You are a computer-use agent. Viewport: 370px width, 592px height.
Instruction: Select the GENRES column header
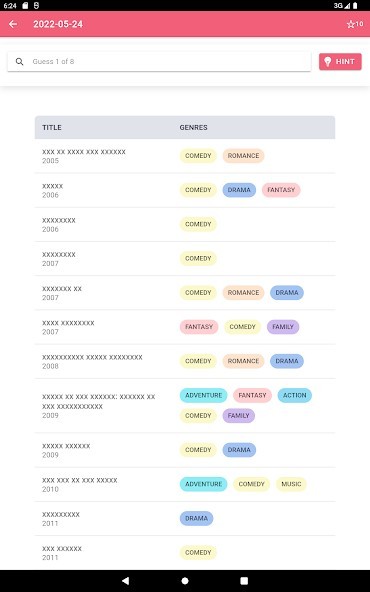pyautogui.click(x=193, y=128)
